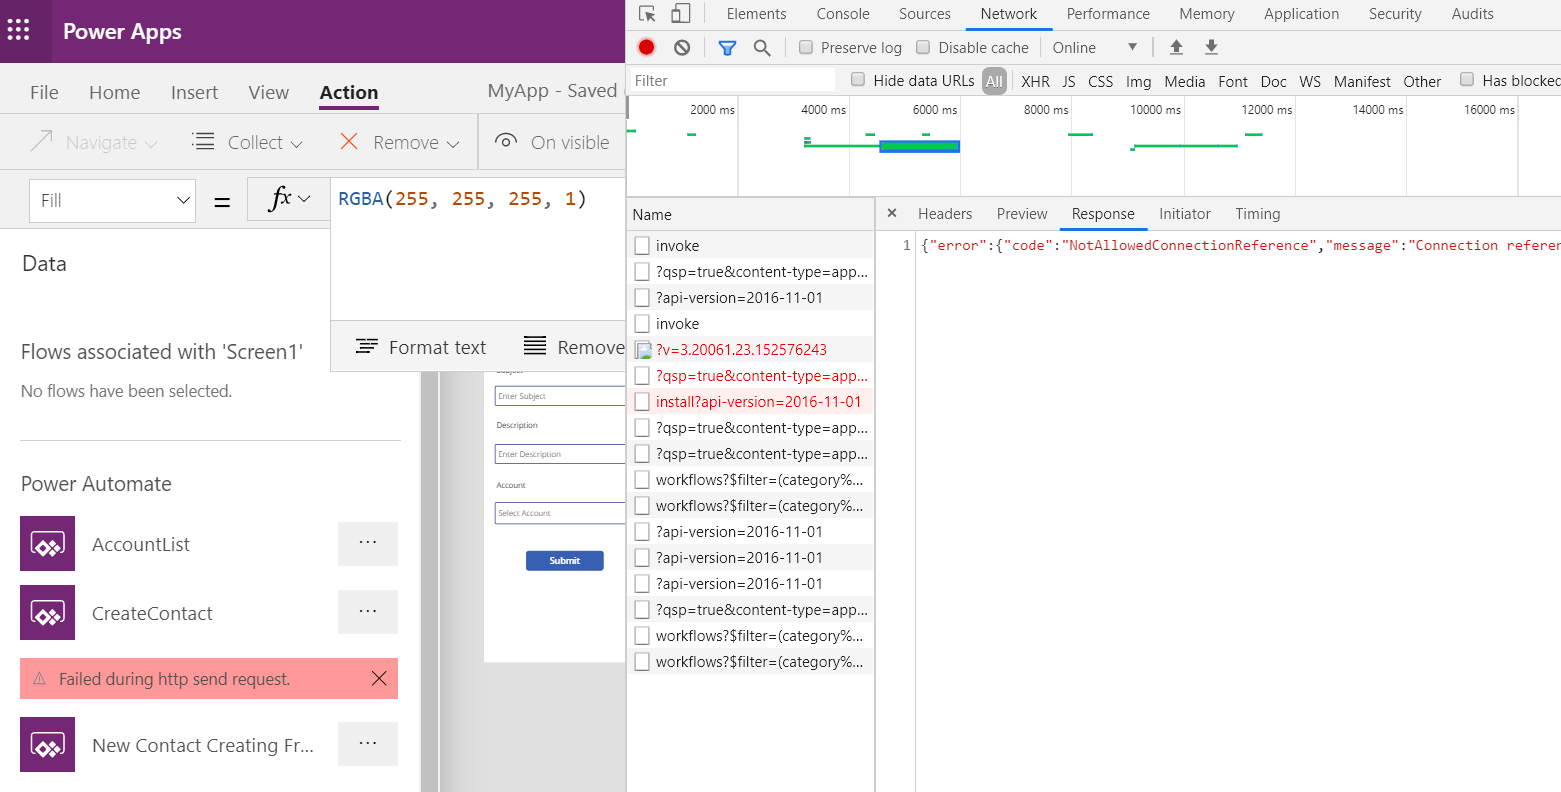Check the Hide data URLs option

(858, 81)
